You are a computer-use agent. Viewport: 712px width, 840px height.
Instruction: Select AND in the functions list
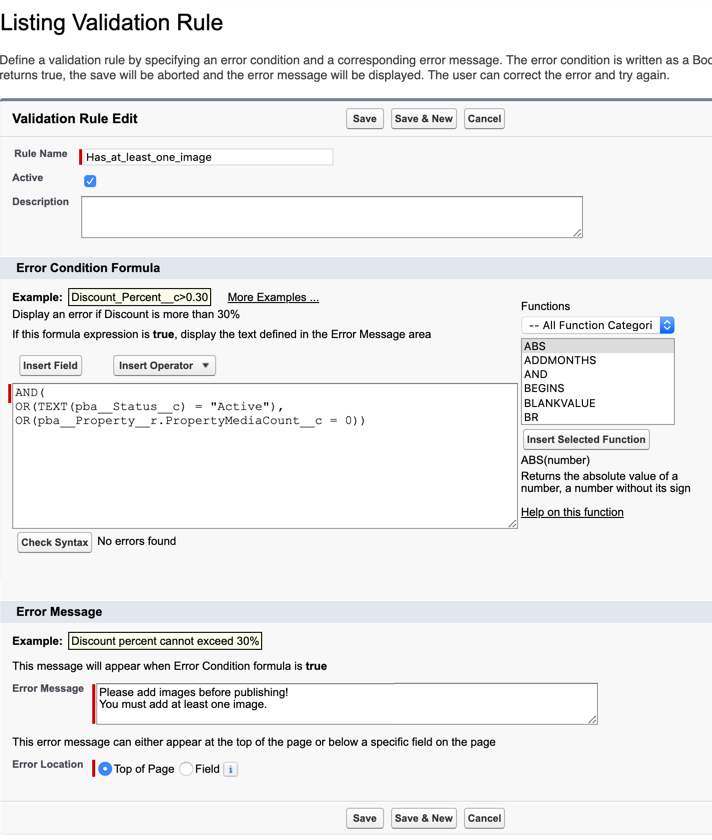tap(597, 374)
